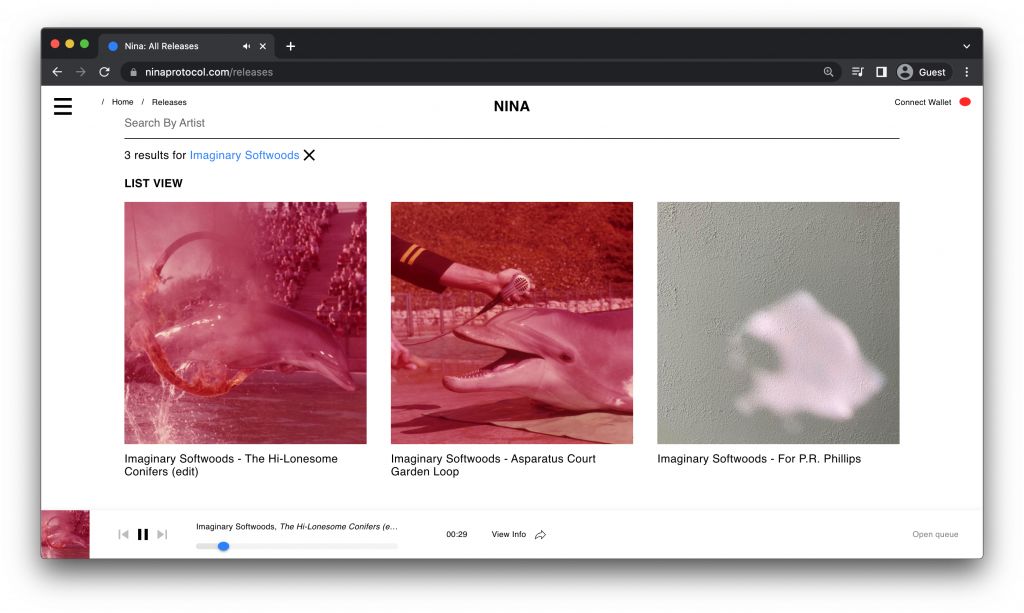Image resolution: width=1024 pixels, height=613 pixels.
Task: Open the browser three-dot menu
Action: click(967, 72)
